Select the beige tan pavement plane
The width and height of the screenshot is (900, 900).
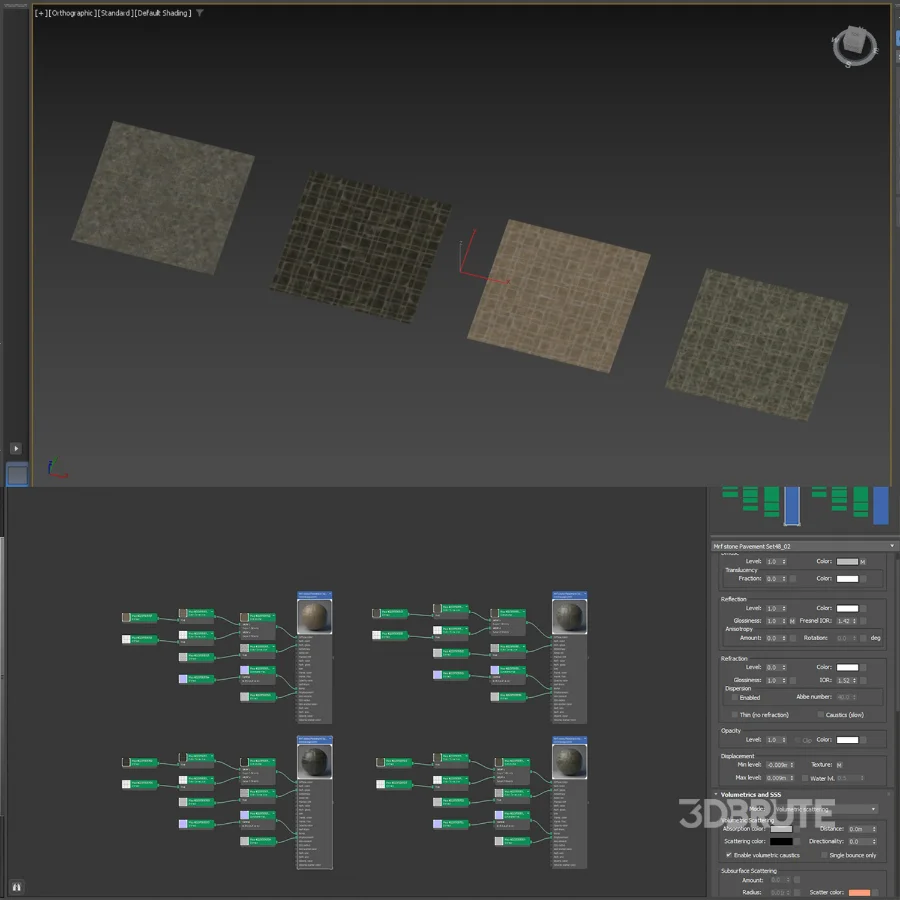point(558,296)
